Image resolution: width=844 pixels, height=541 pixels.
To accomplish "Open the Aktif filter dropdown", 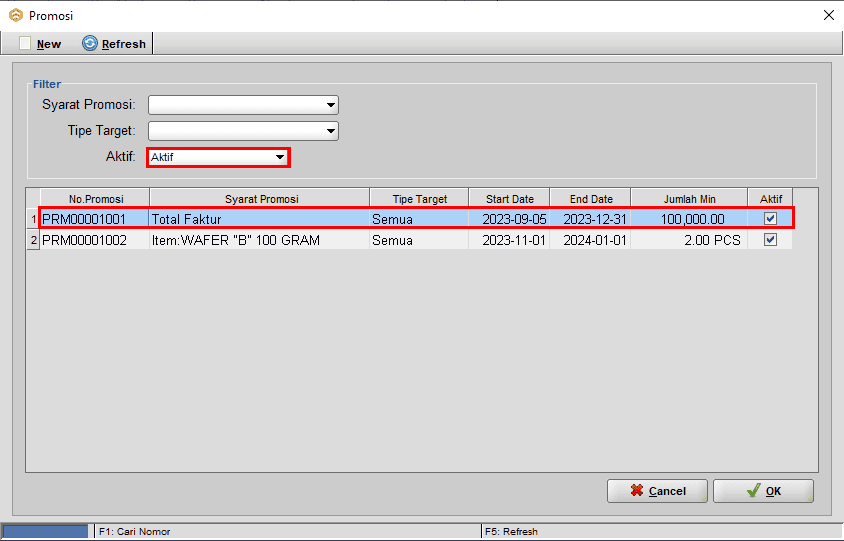I will tap(218, 157).
